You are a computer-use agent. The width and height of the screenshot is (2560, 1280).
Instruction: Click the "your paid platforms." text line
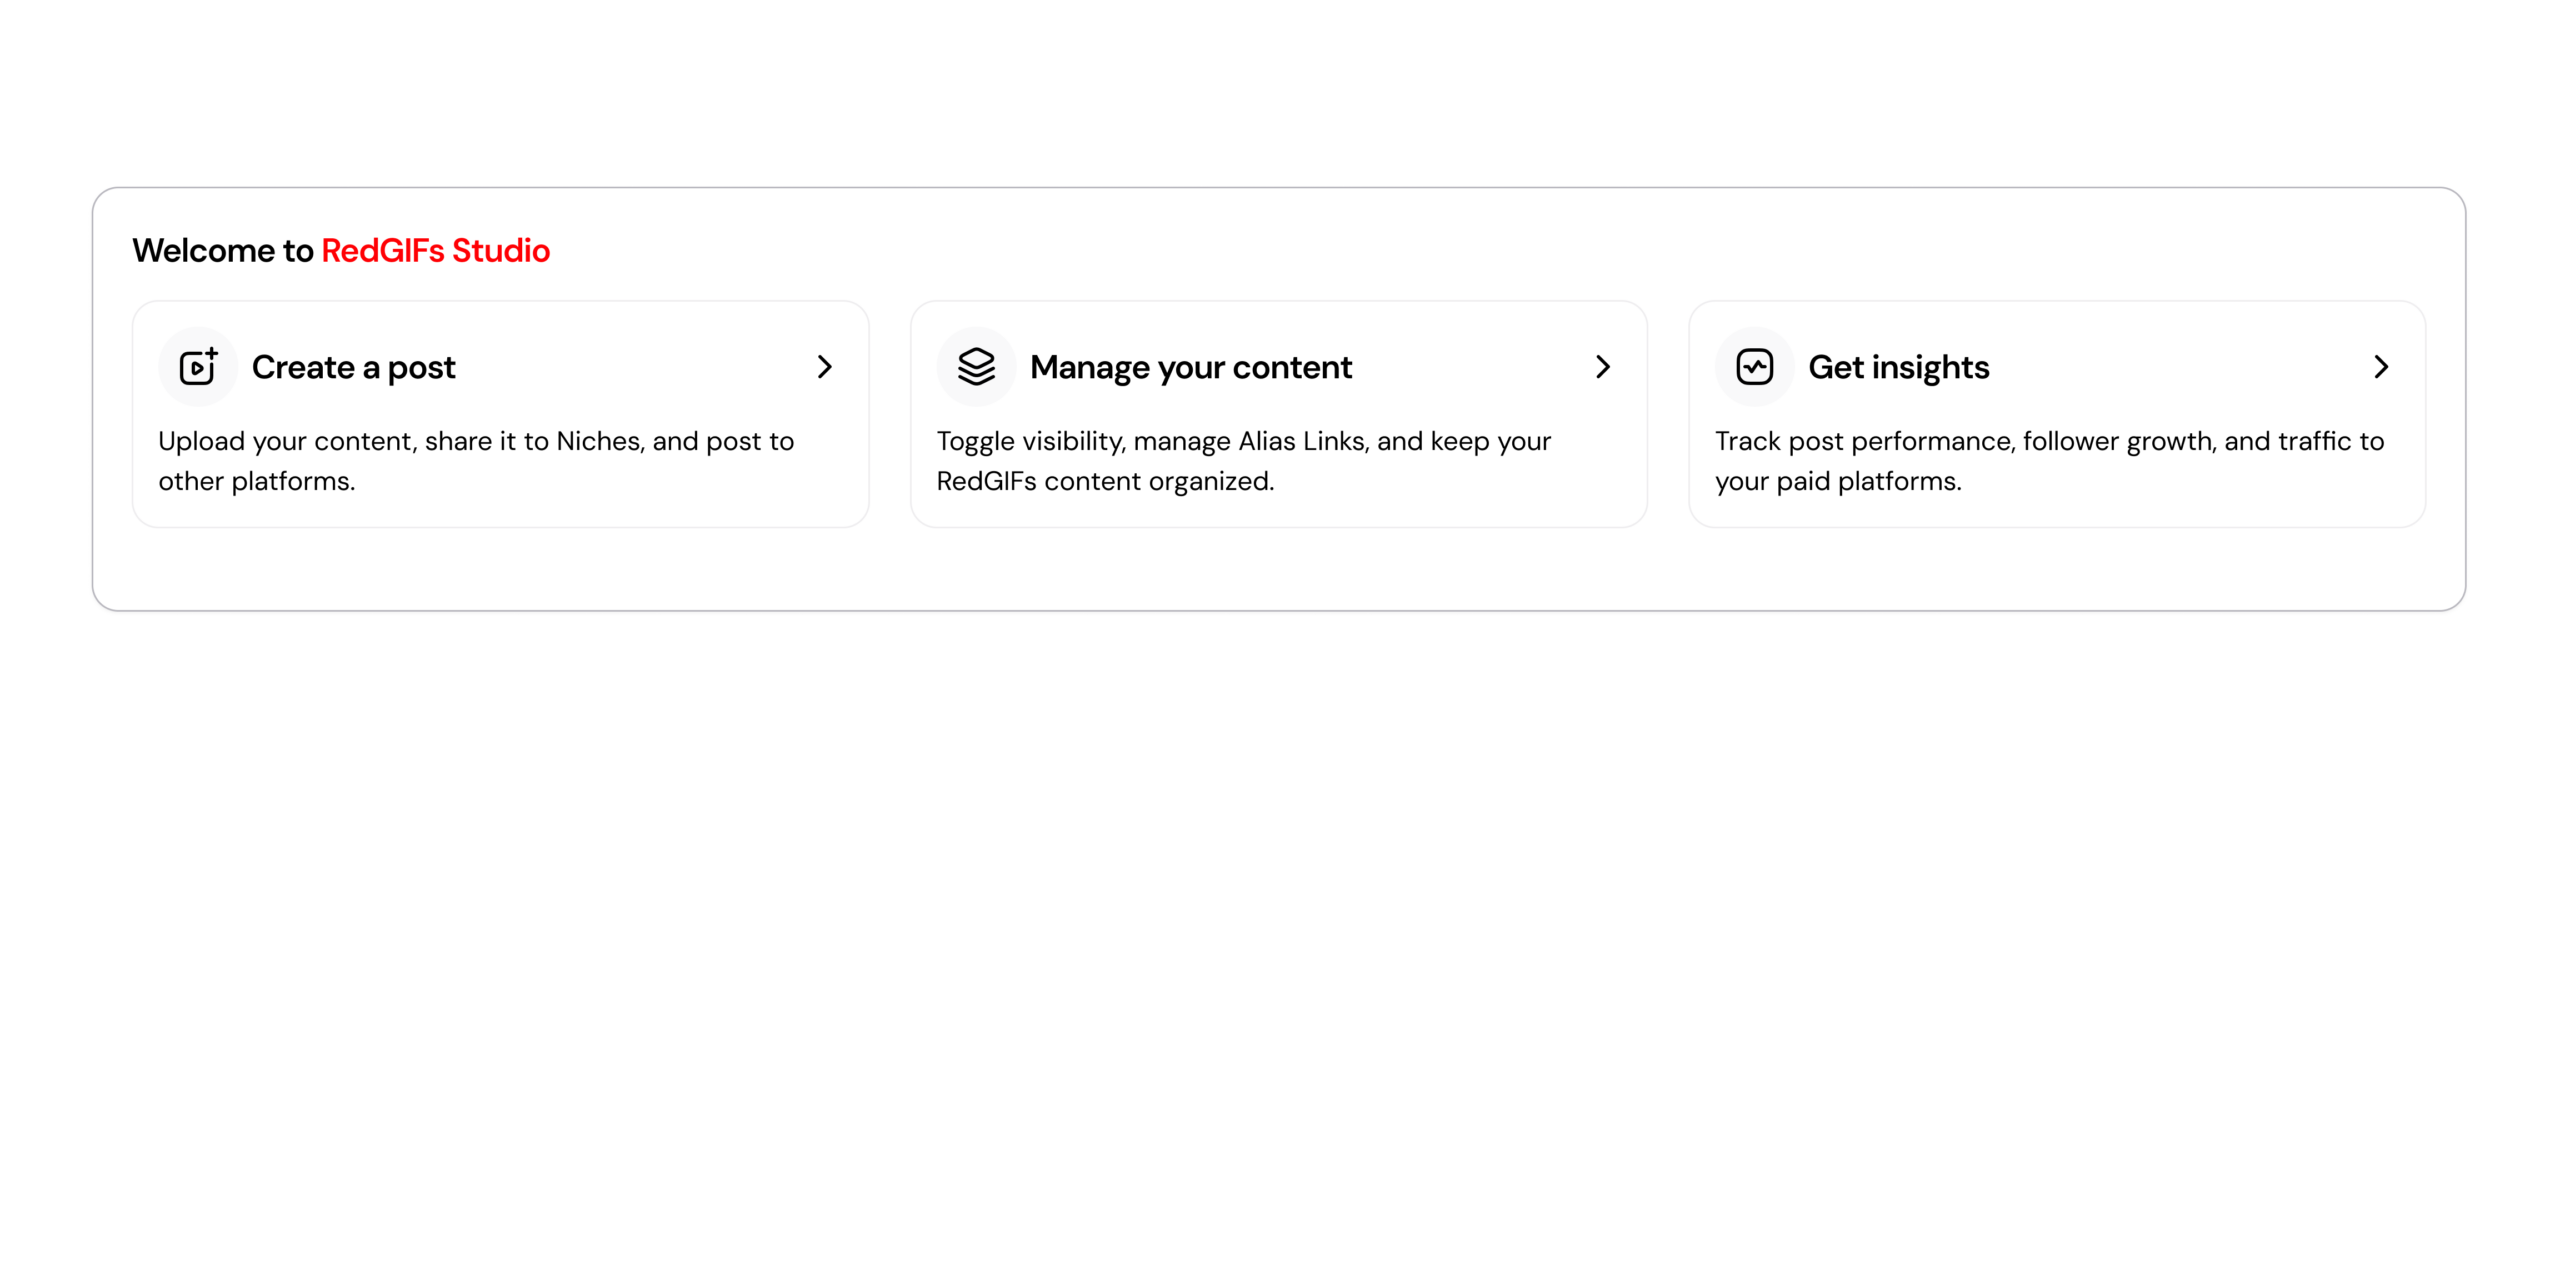pyautogui.click(x=1838, y=481)
